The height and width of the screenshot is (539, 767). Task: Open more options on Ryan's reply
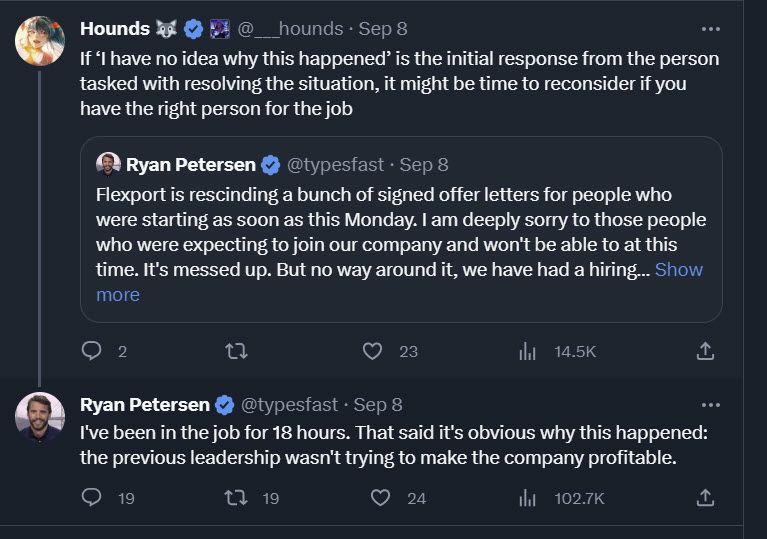tap(710, 405)
